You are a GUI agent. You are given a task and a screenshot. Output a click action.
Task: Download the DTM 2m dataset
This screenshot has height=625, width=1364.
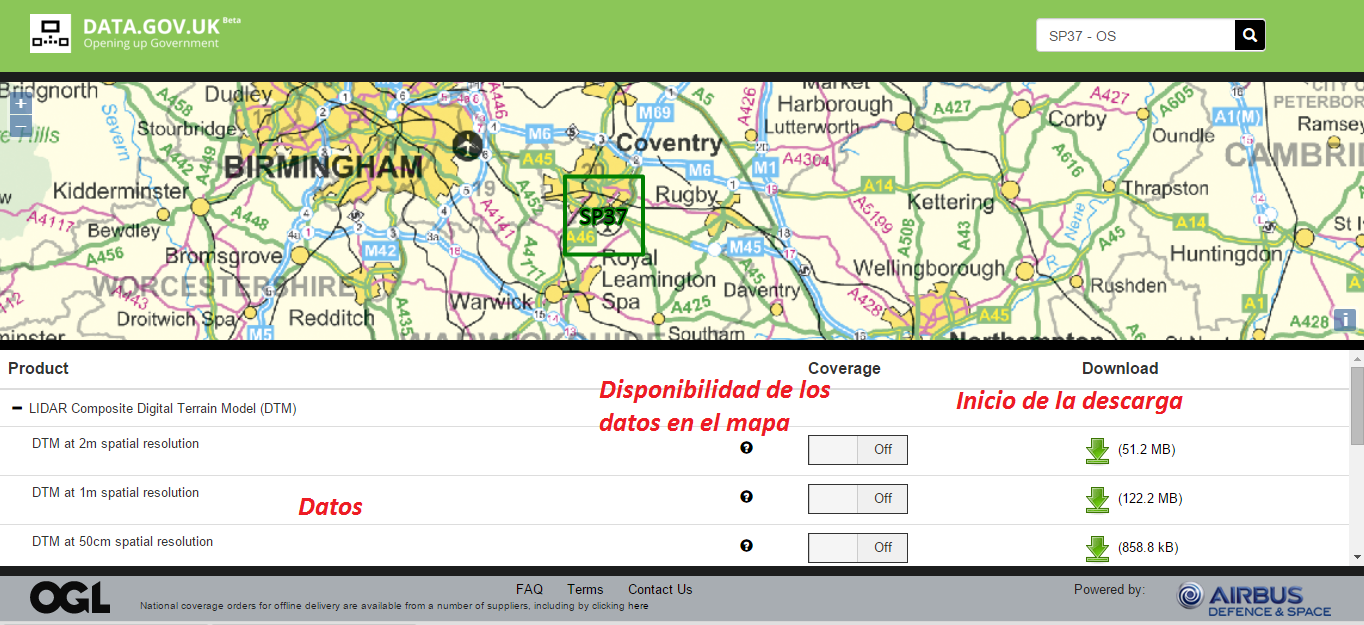(1097, 450)
